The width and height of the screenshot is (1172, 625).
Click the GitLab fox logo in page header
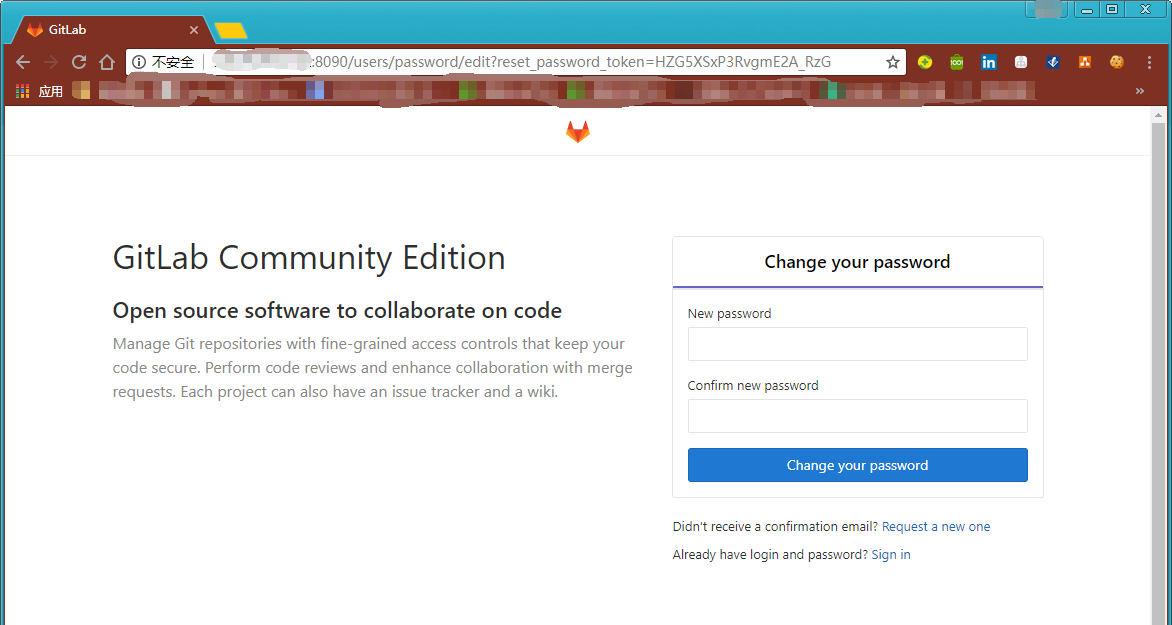[578, 132]
